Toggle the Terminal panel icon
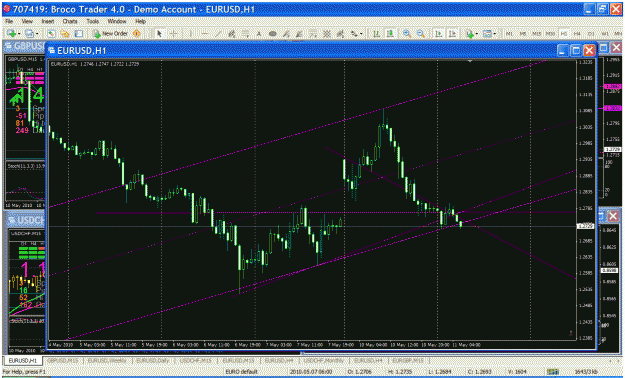Screen dimensions: 625x378 pyautogui.click(x=79, y=33)
